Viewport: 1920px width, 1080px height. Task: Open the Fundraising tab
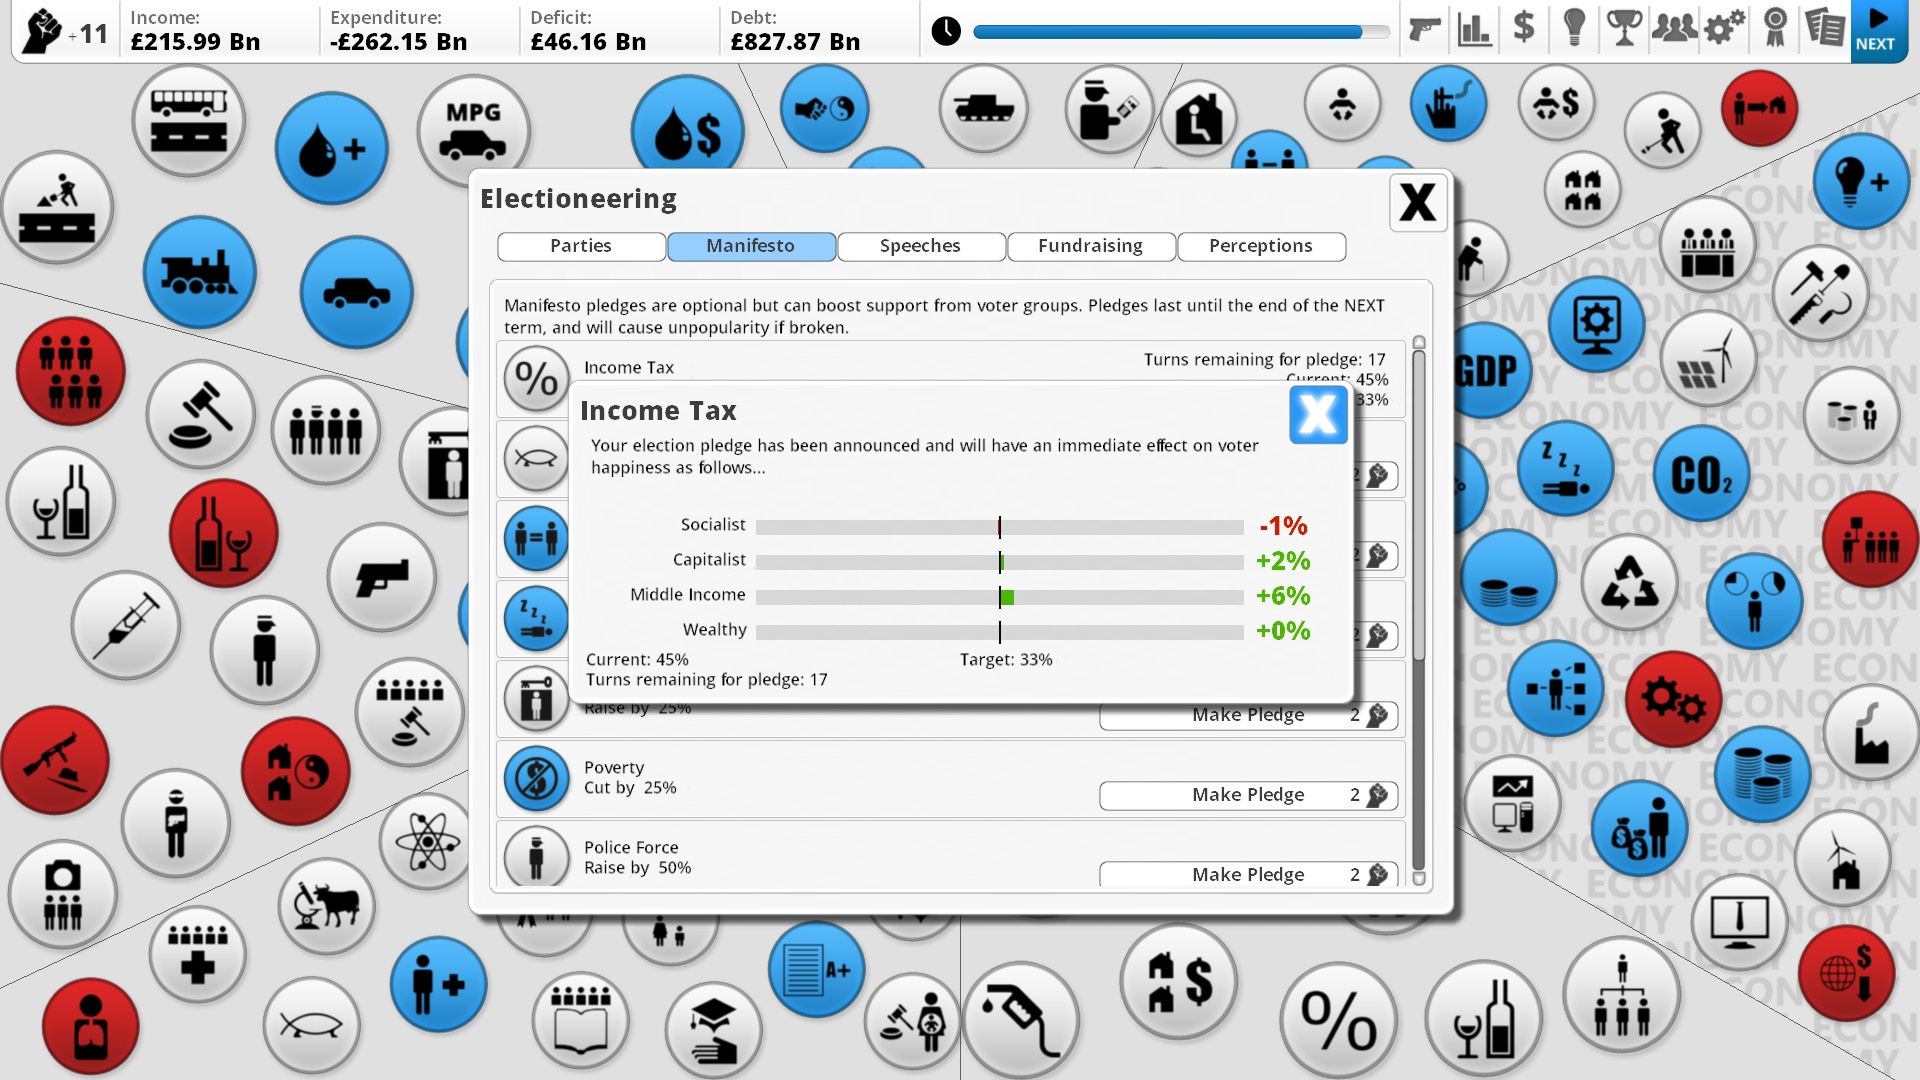pos(1089,245)
